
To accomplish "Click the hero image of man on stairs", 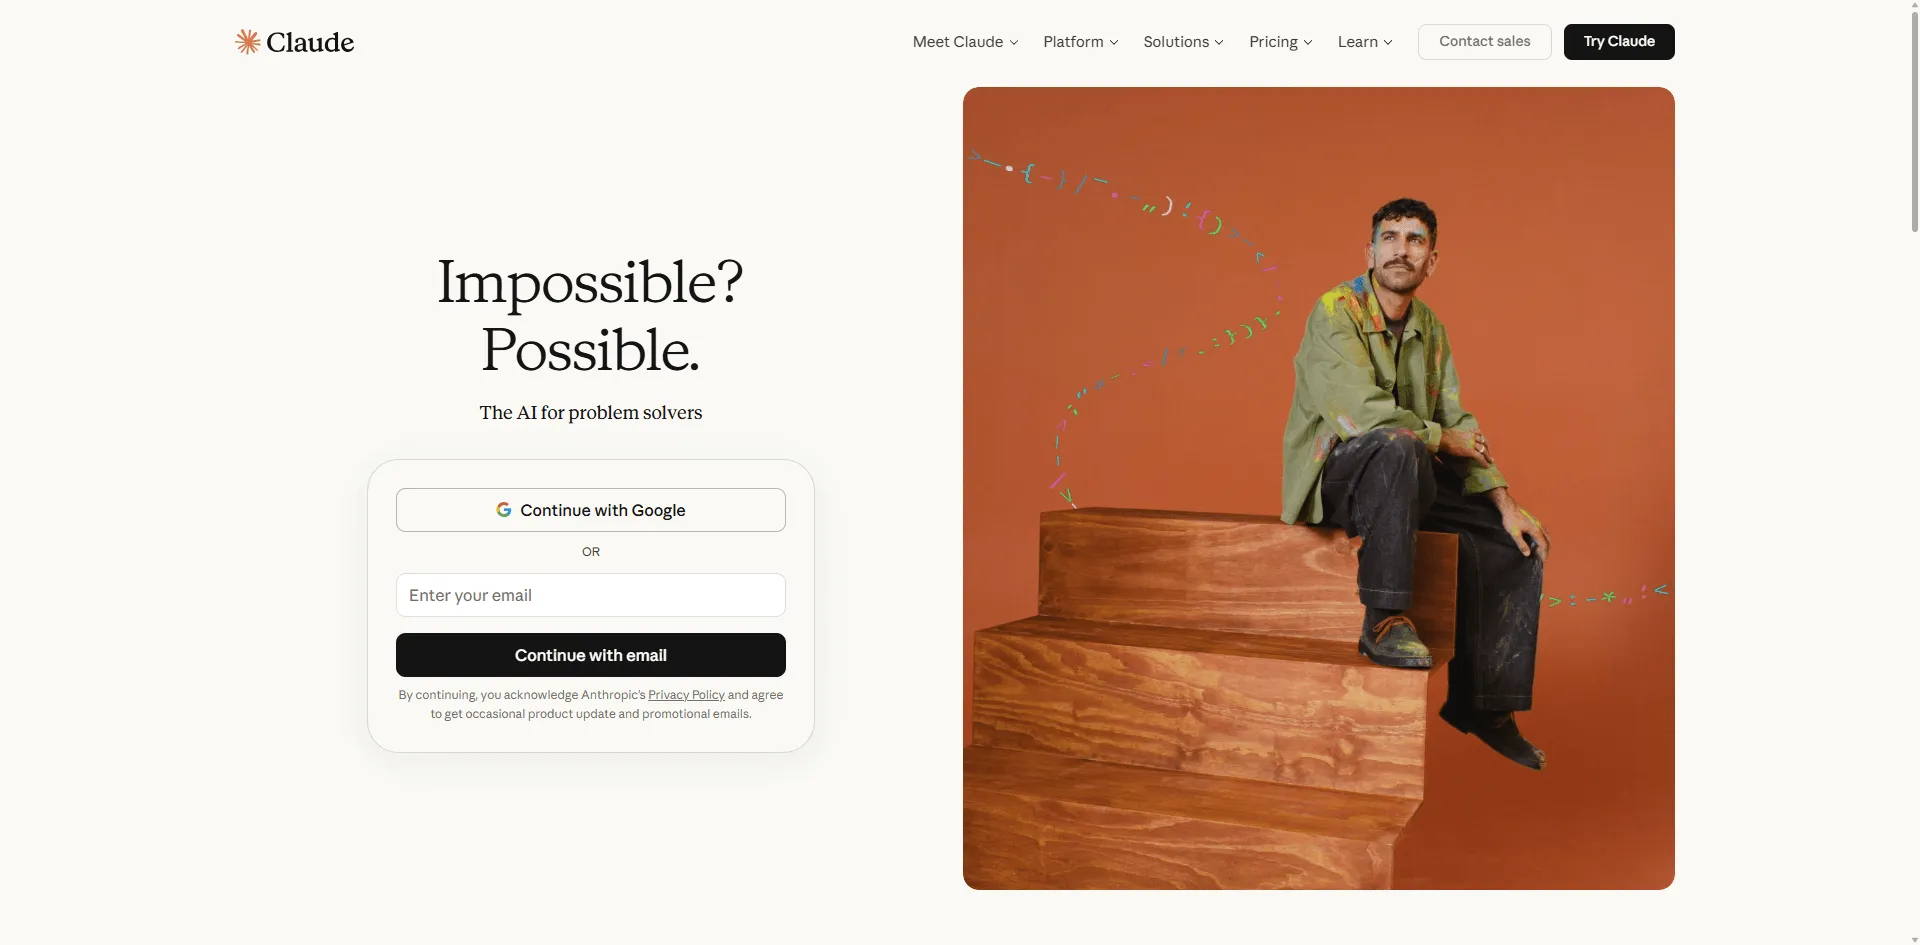I will point(1318,488).
